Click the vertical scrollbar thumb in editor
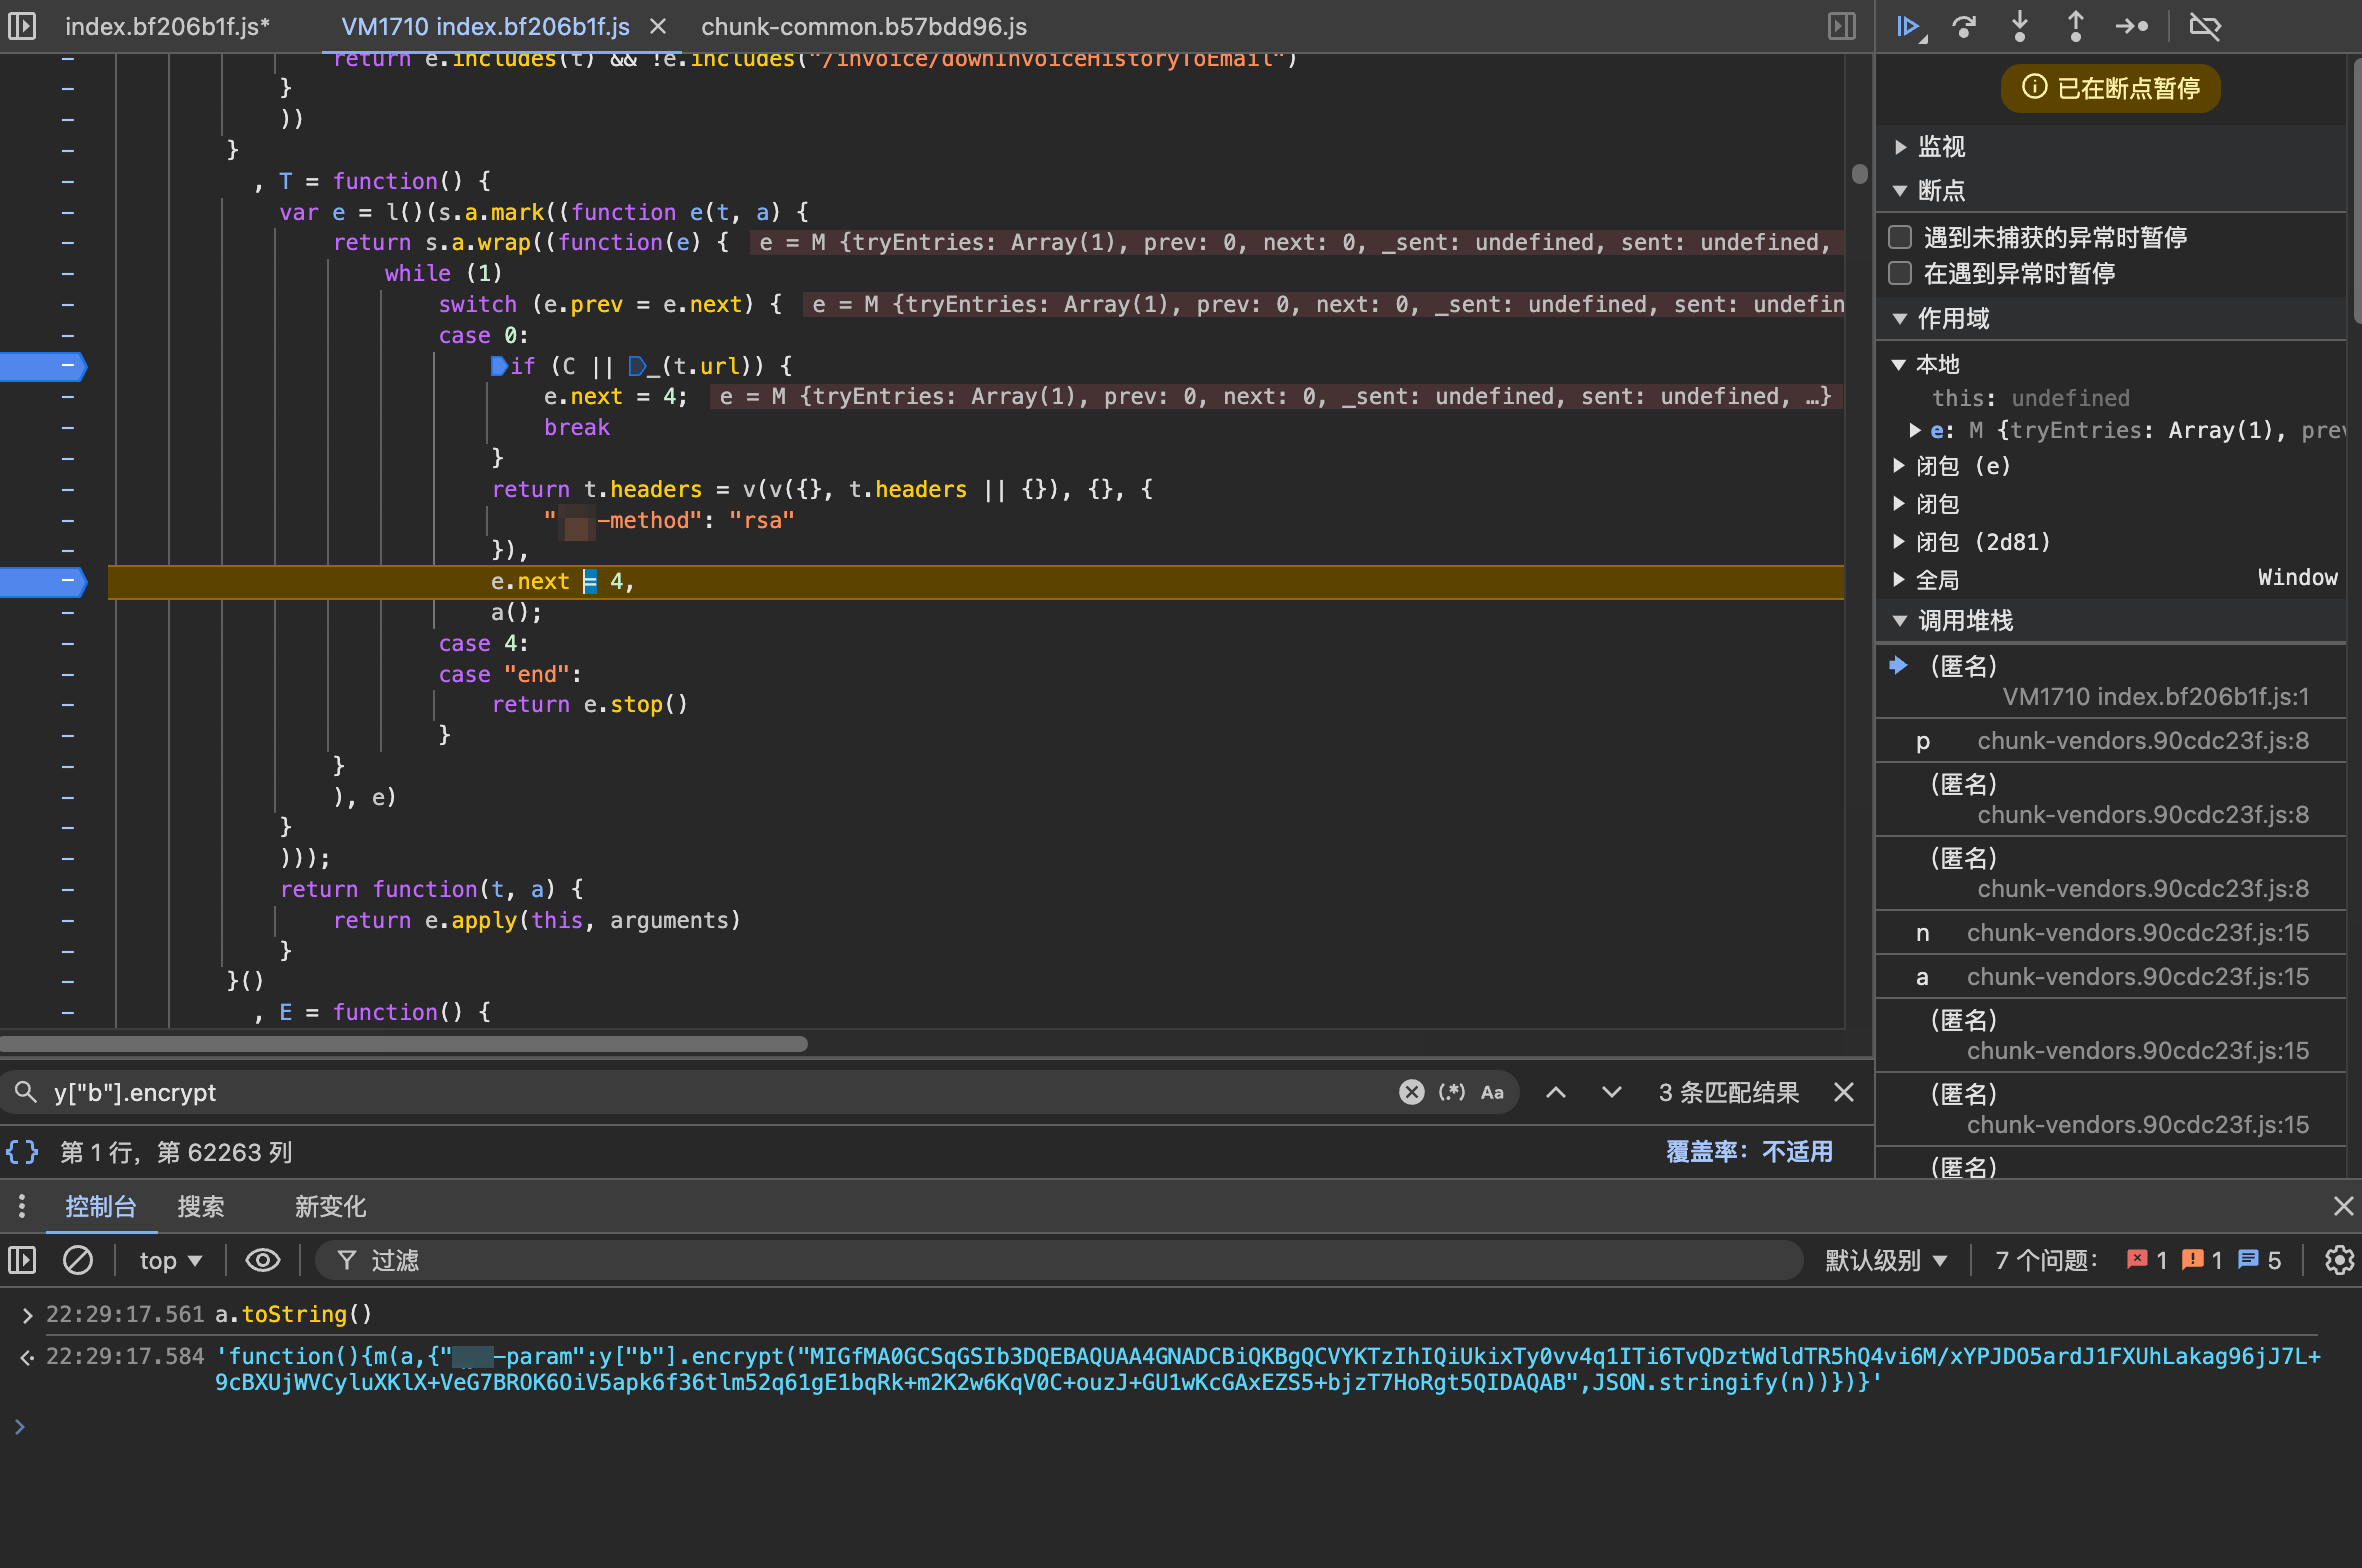The width and height of the screenshot is (2362, 1568). point(1859,174)
